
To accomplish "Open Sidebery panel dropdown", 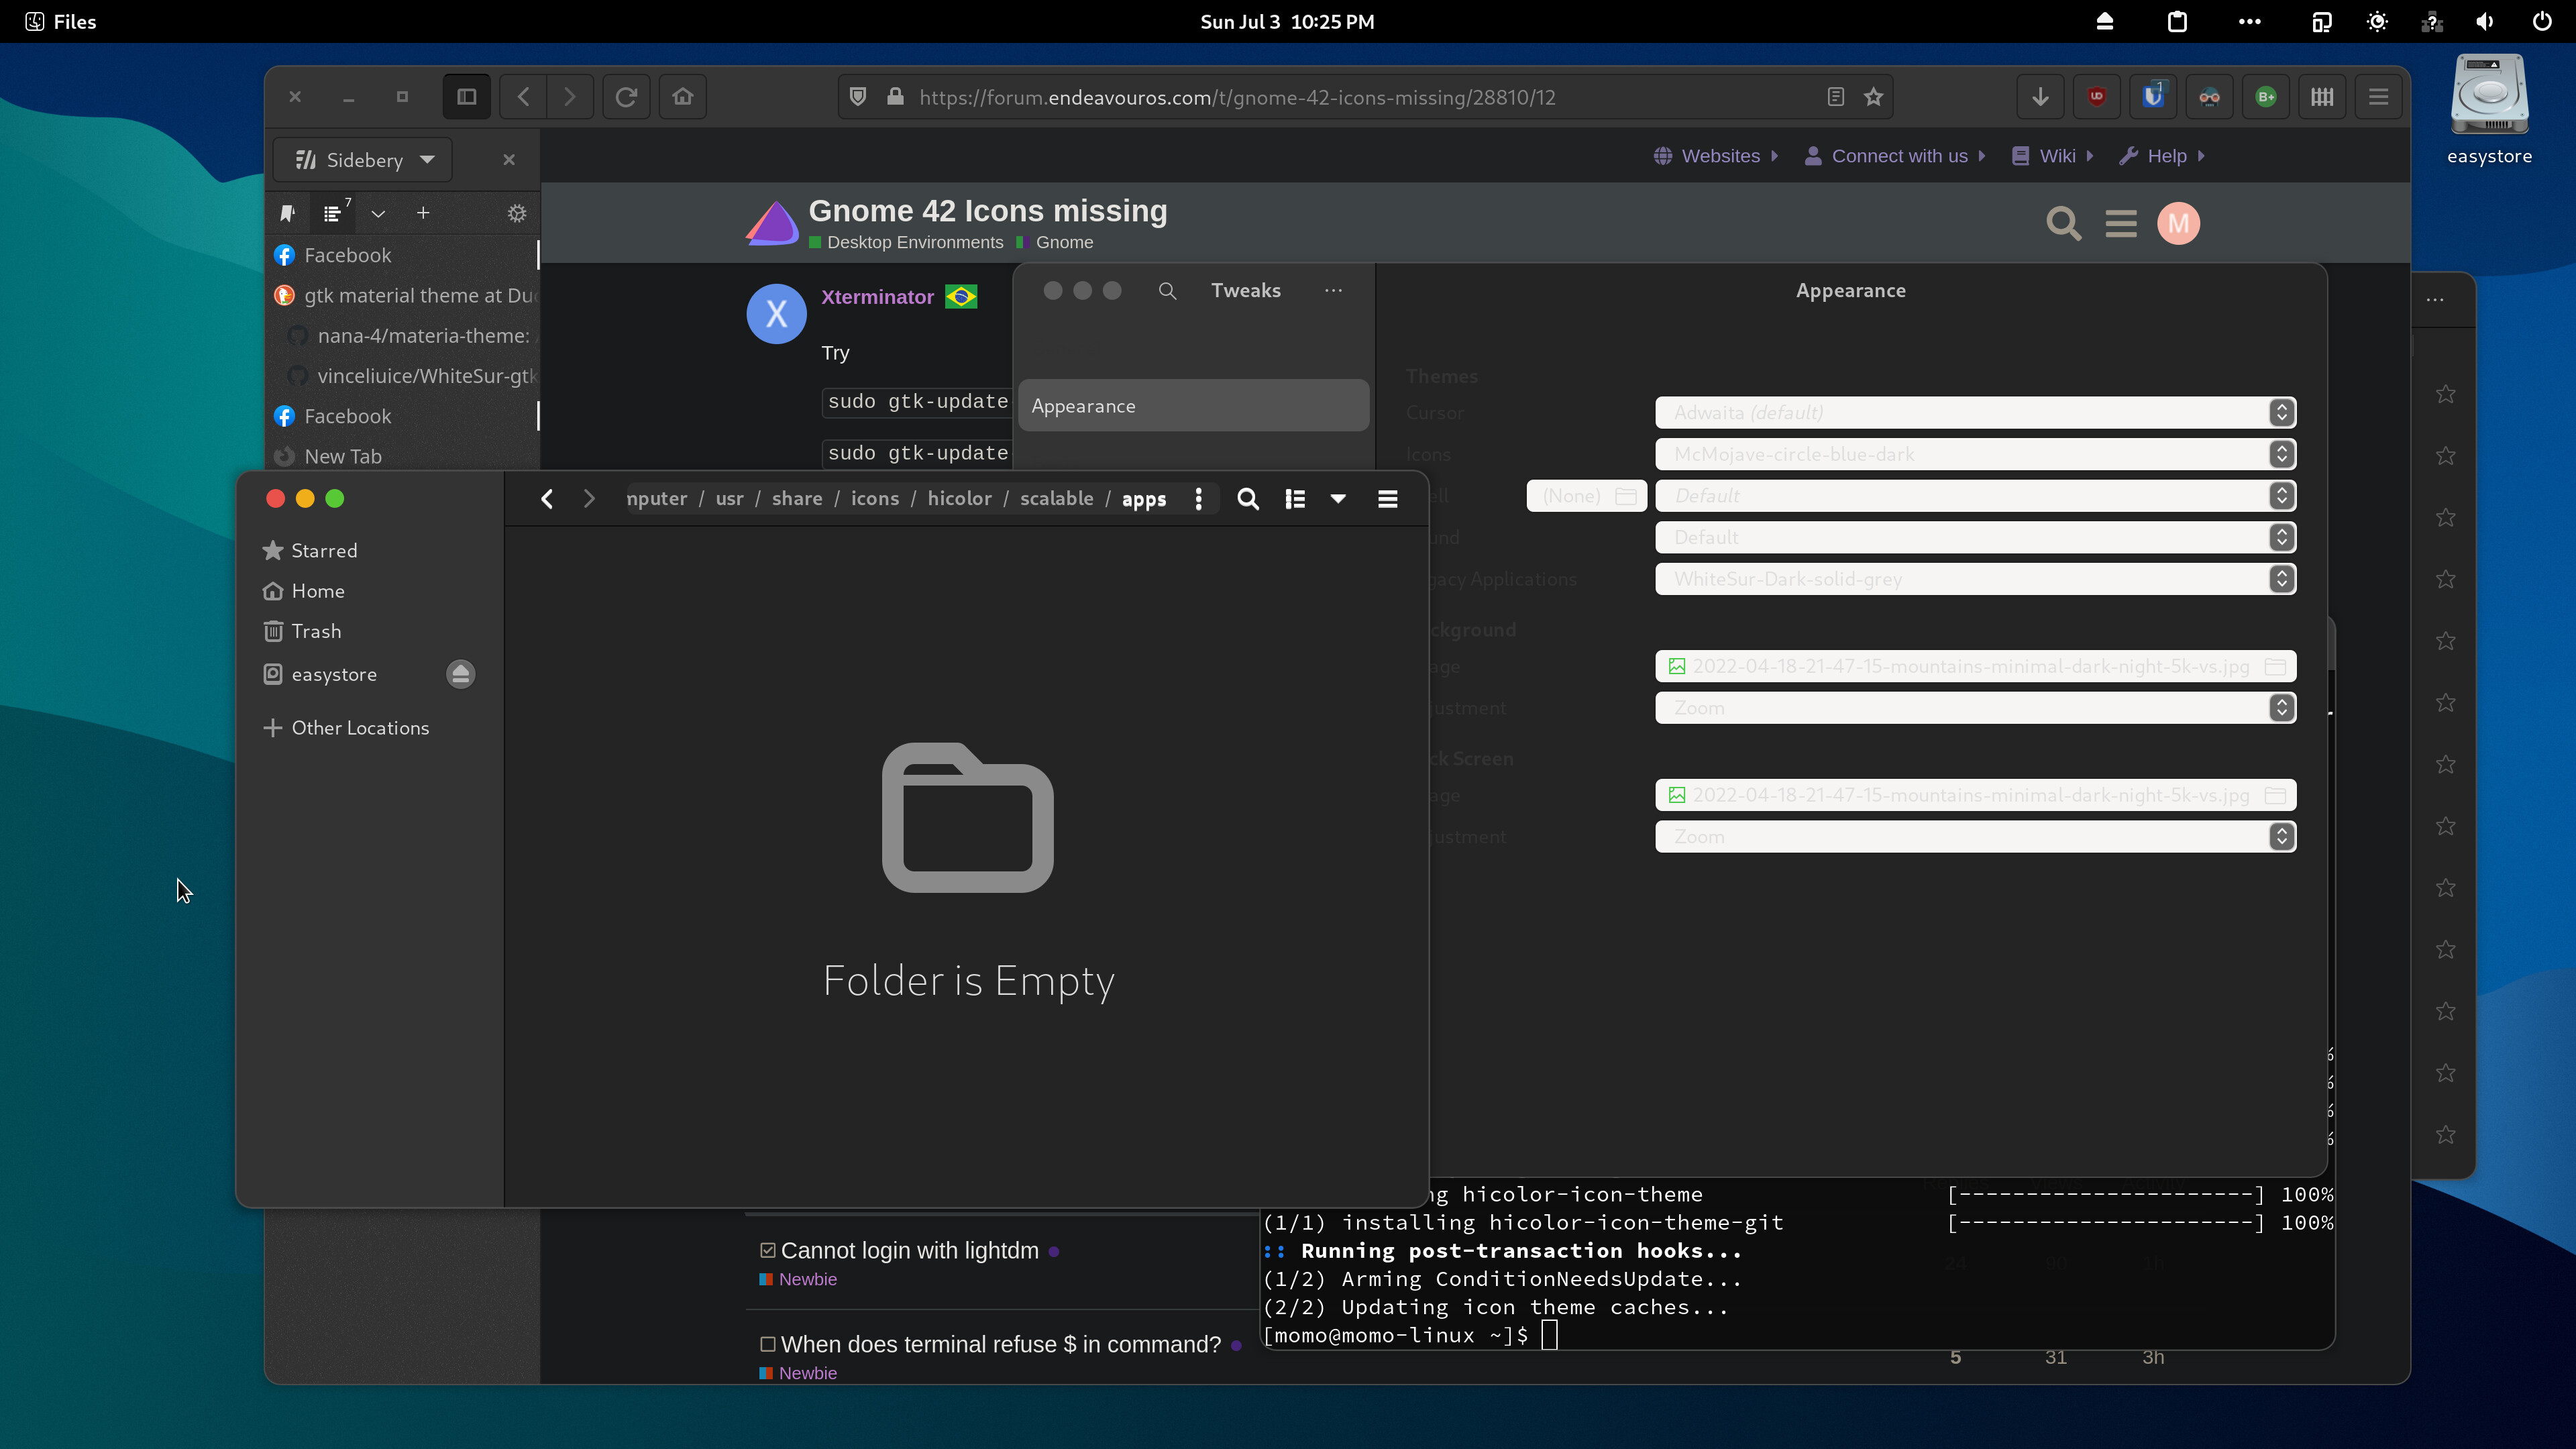I will (x=363, y=160).
